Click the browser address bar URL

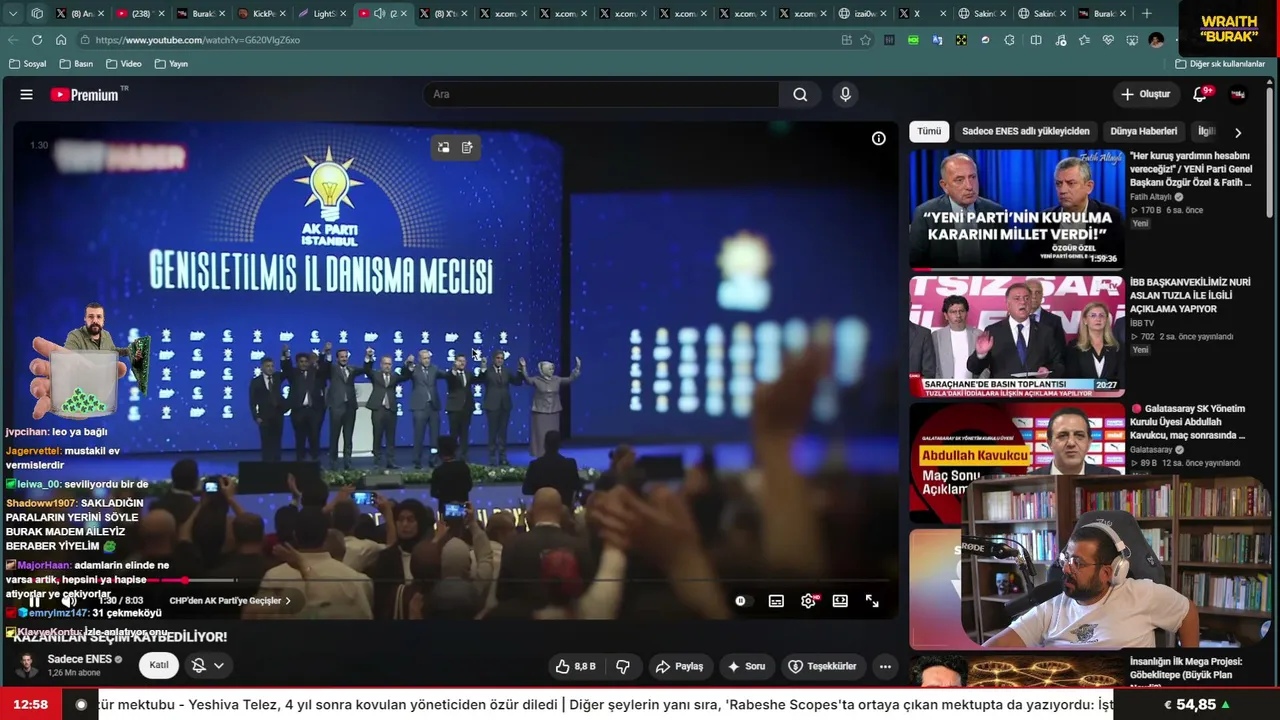[197, 40]
